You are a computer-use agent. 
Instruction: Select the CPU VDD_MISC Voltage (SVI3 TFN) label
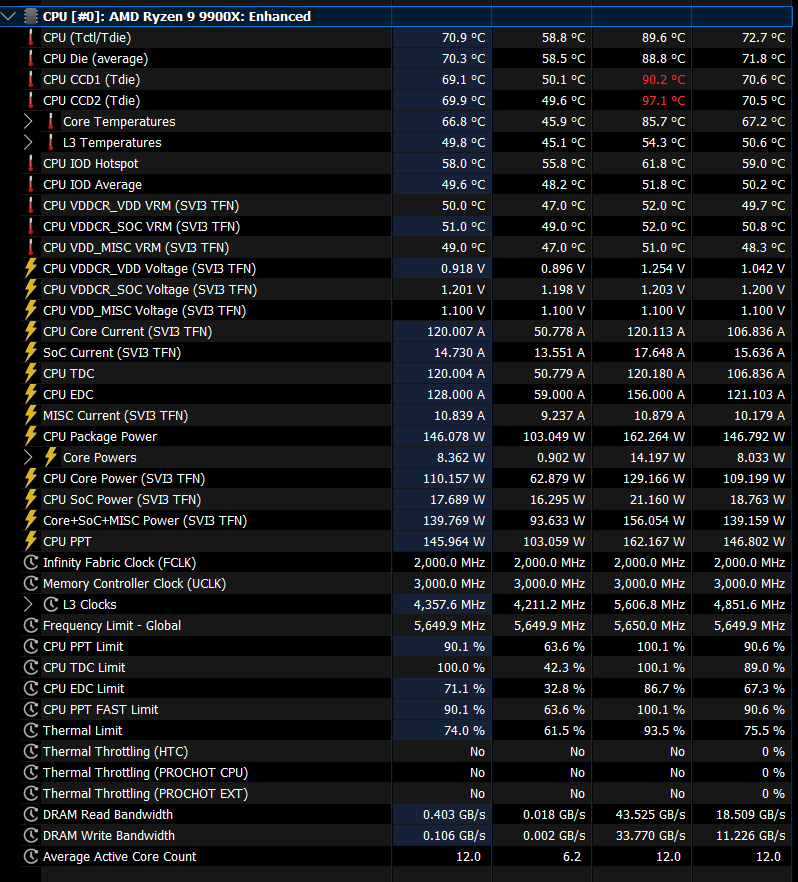click(x=145, y=310)
